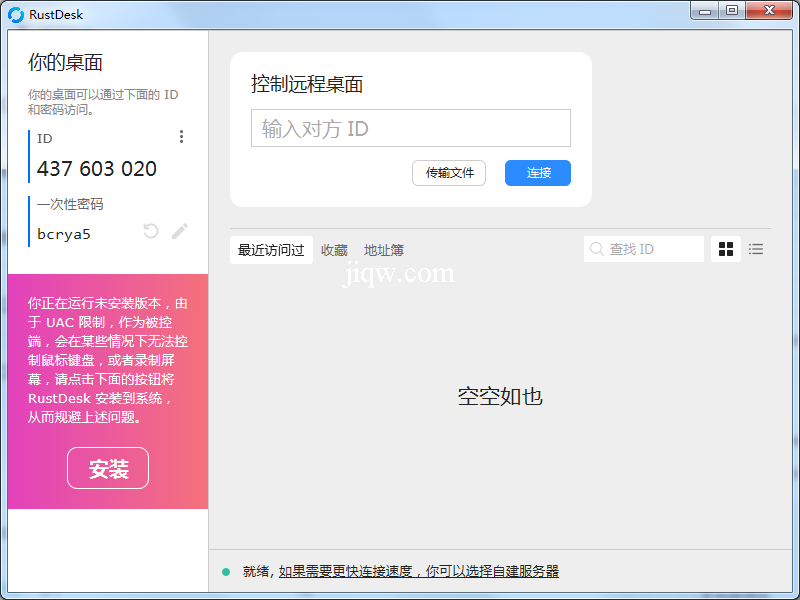Click into the 查找 ID search field
Viewport: 800px width, 600px height.
click(652, 249)
